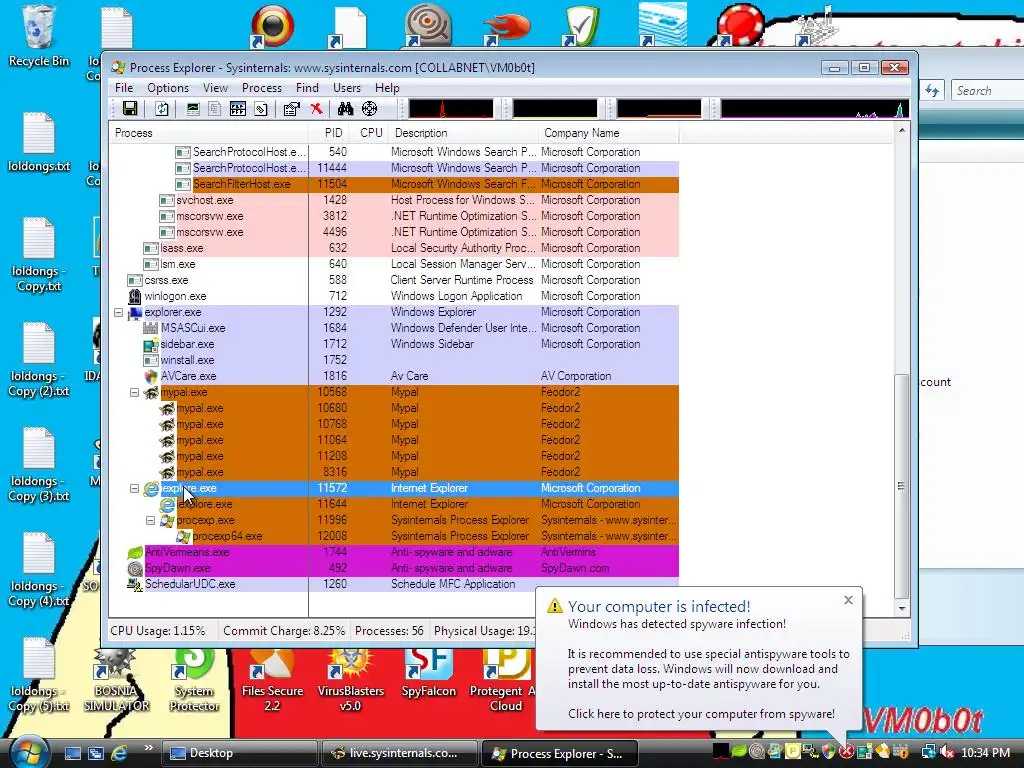
Task: Collapse the explorer.exe tree node
Action: (x=118, y=312)
